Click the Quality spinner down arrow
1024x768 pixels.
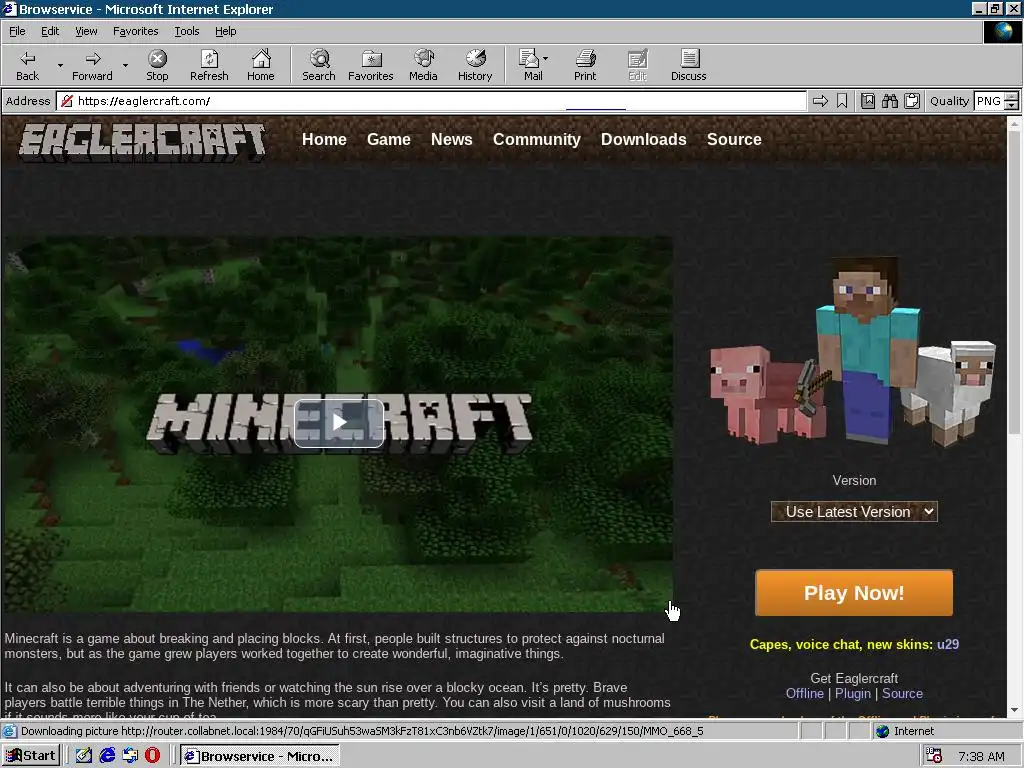point(1012,106)
